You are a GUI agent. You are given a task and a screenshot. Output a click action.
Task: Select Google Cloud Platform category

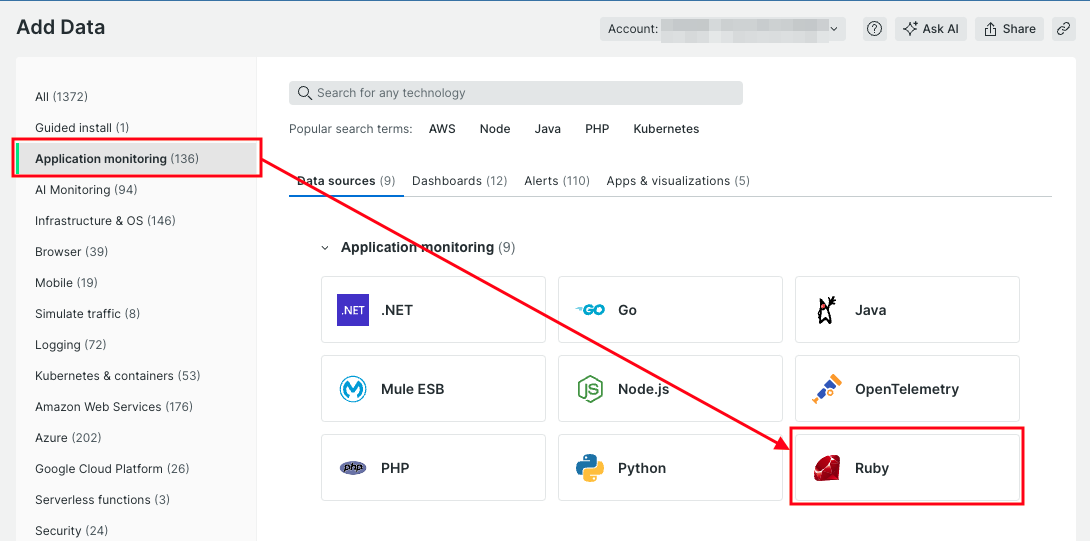click(x=112, y=469)
